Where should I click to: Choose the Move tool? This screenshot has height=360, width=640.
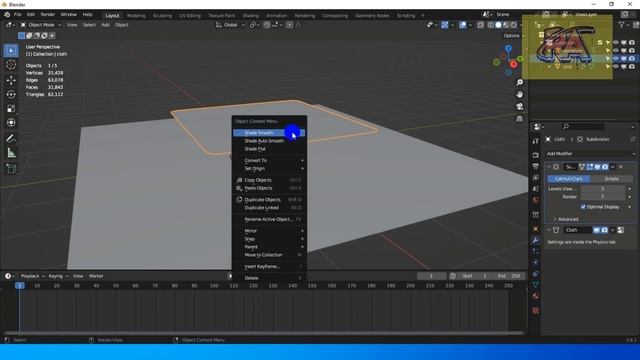11,80
